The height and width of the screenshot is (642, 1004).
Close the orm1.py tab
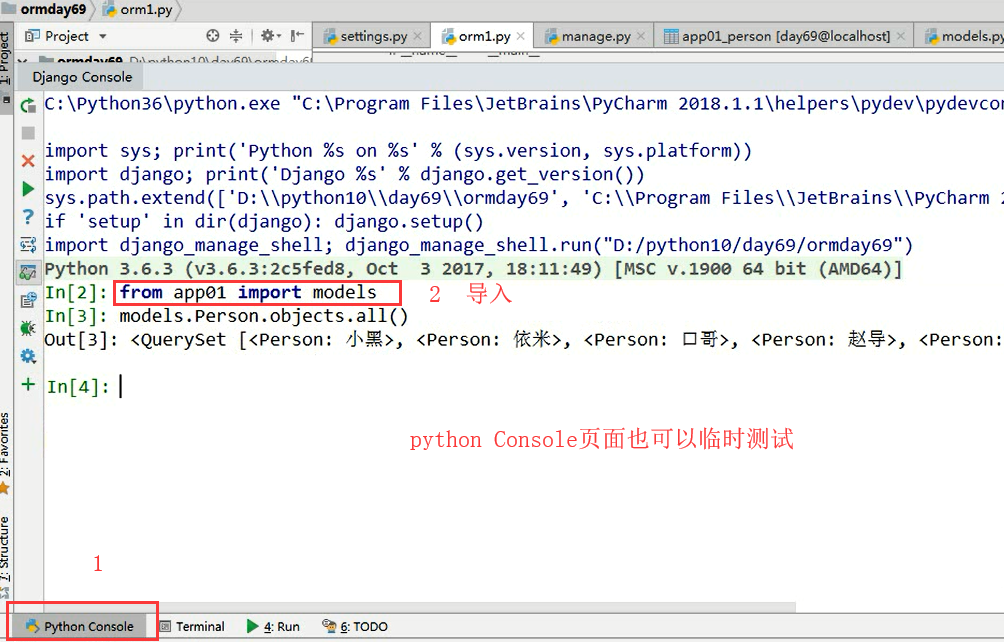pyautogui.click(x=521, y=36)
